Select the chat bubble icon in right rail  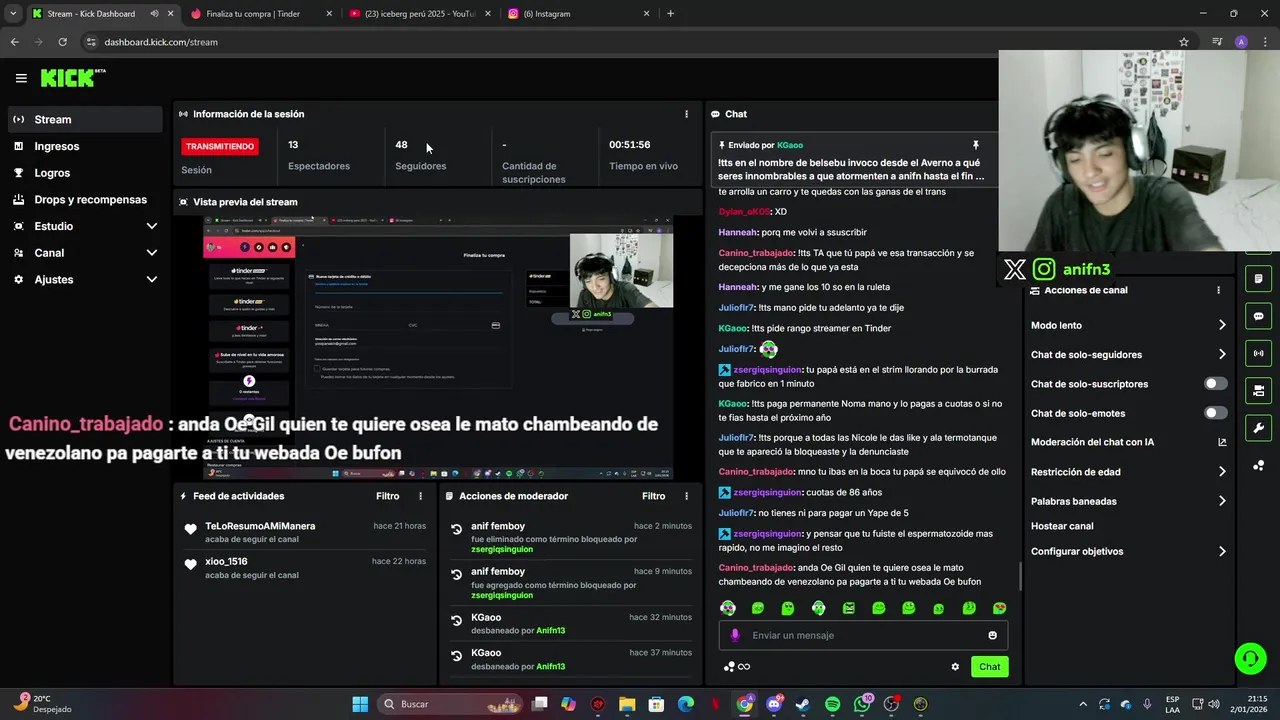pyautogui.click(x=1258, y=316)
